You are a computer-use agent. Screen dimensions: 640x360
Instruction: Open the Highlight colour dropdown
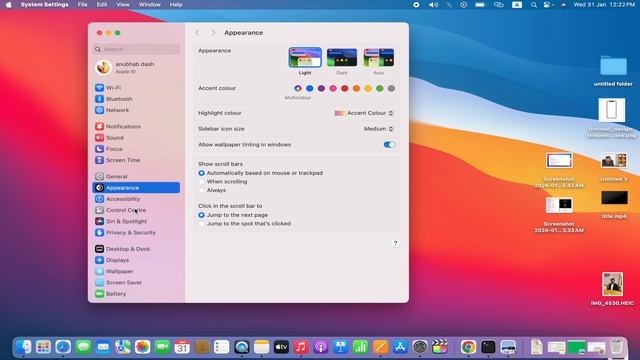[364, 113]
